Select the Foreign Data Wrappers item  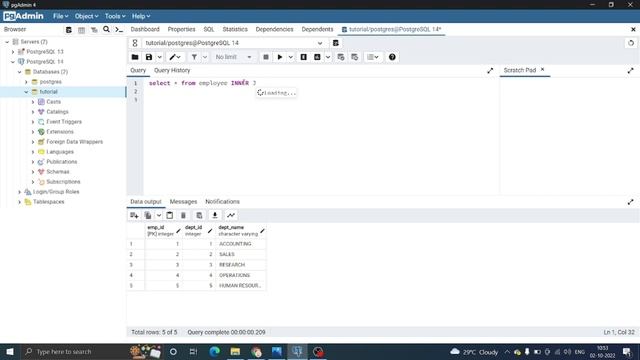pos(74,142)
